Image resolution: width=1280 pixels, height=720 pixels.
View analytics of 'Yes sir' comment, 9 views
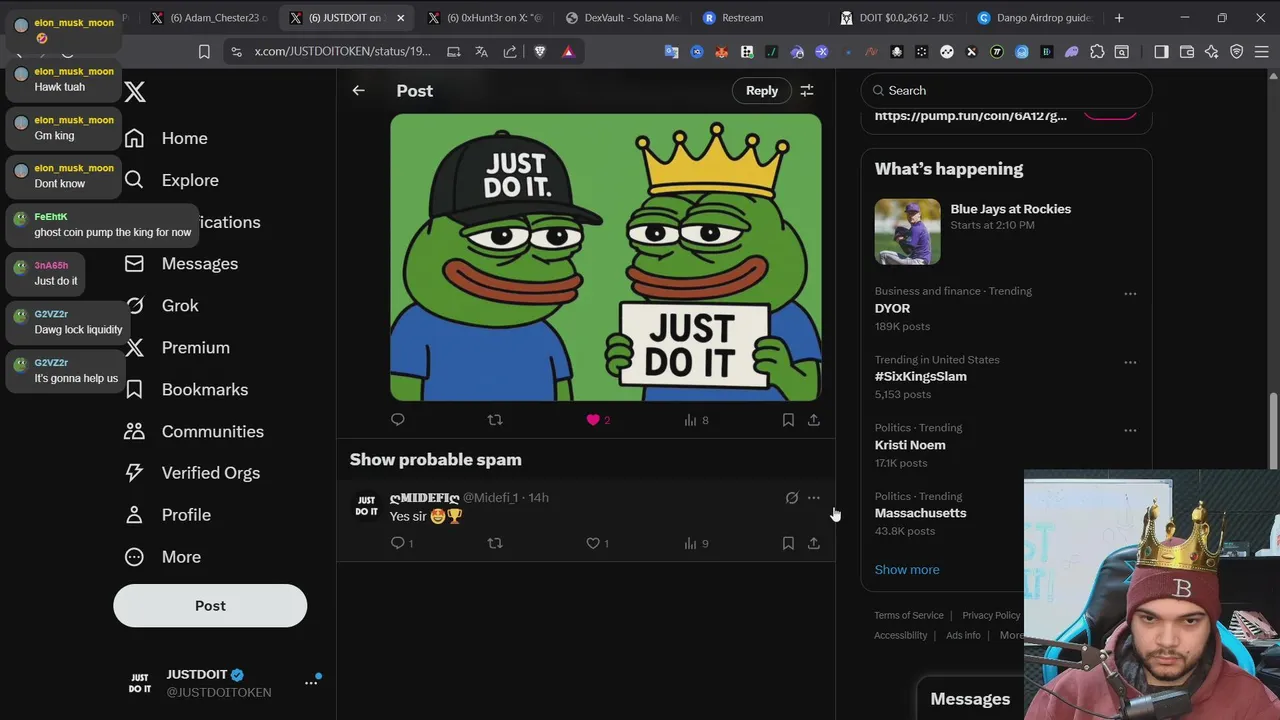click(x=696, y=543)
